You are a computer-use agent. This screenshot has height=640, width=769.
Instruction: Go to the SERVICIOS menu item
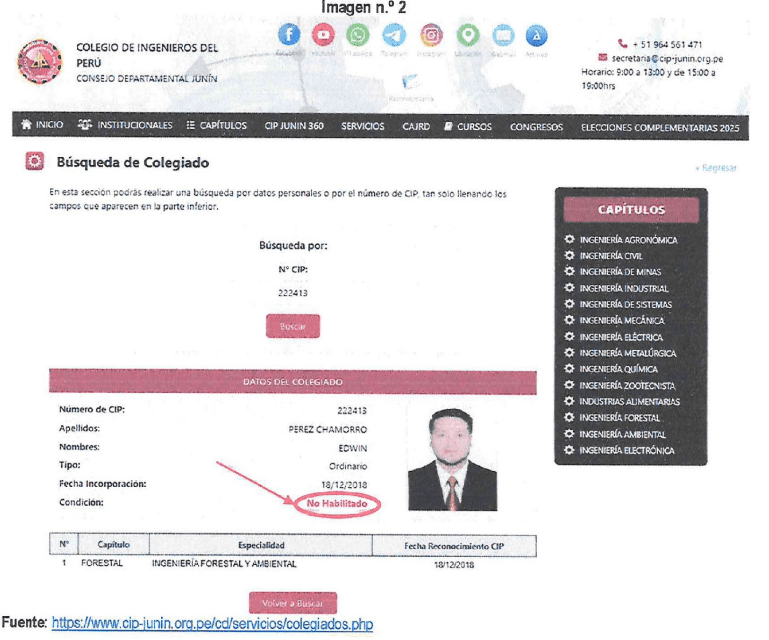362,126
